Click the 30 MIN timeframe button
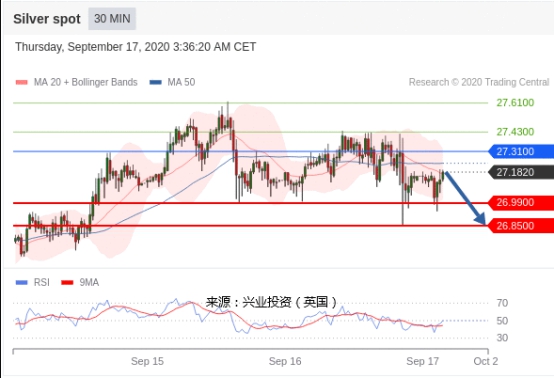554x378 pixels. point(112,19)
